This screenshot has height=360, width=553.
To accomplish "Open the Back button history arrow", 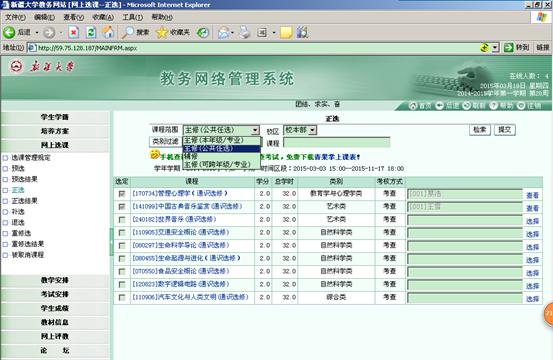I will click(x=37, y=33).
